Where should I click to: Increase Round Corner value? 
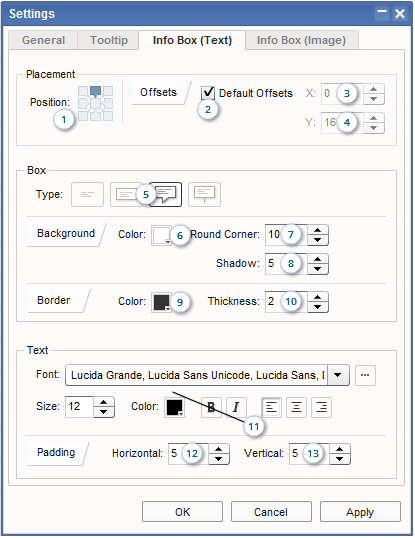pyautogui.click(x=318, y=230)
